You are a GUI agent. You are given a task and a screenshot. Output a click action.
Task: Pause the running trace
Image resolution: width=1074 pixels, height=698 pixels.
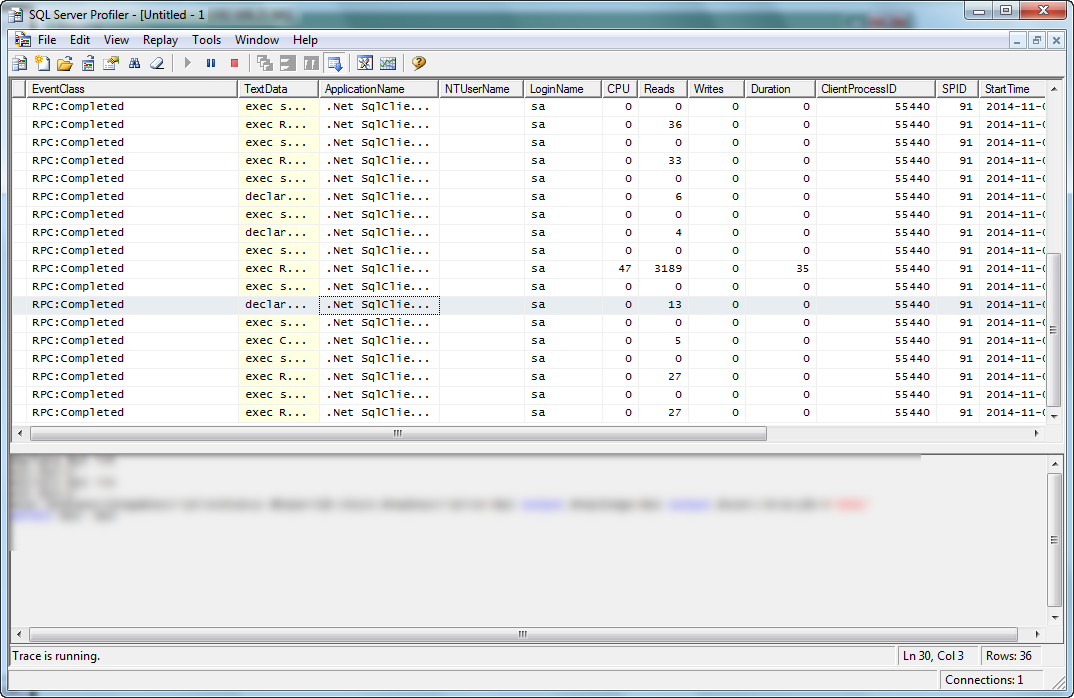point(211,63)
